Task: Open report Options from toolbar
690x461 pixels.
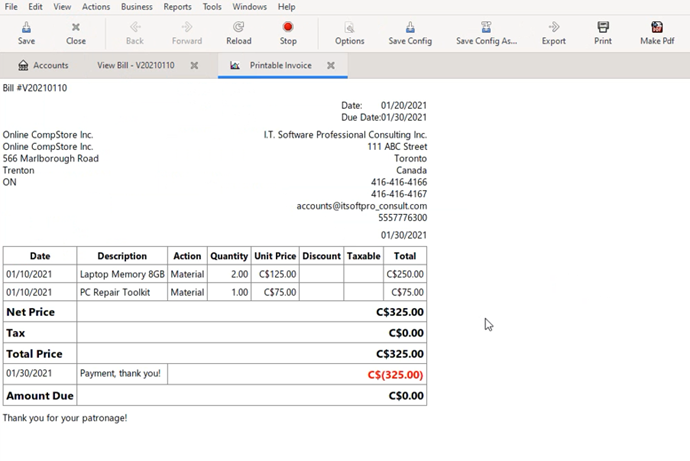Action: click(x=349, y=33)
